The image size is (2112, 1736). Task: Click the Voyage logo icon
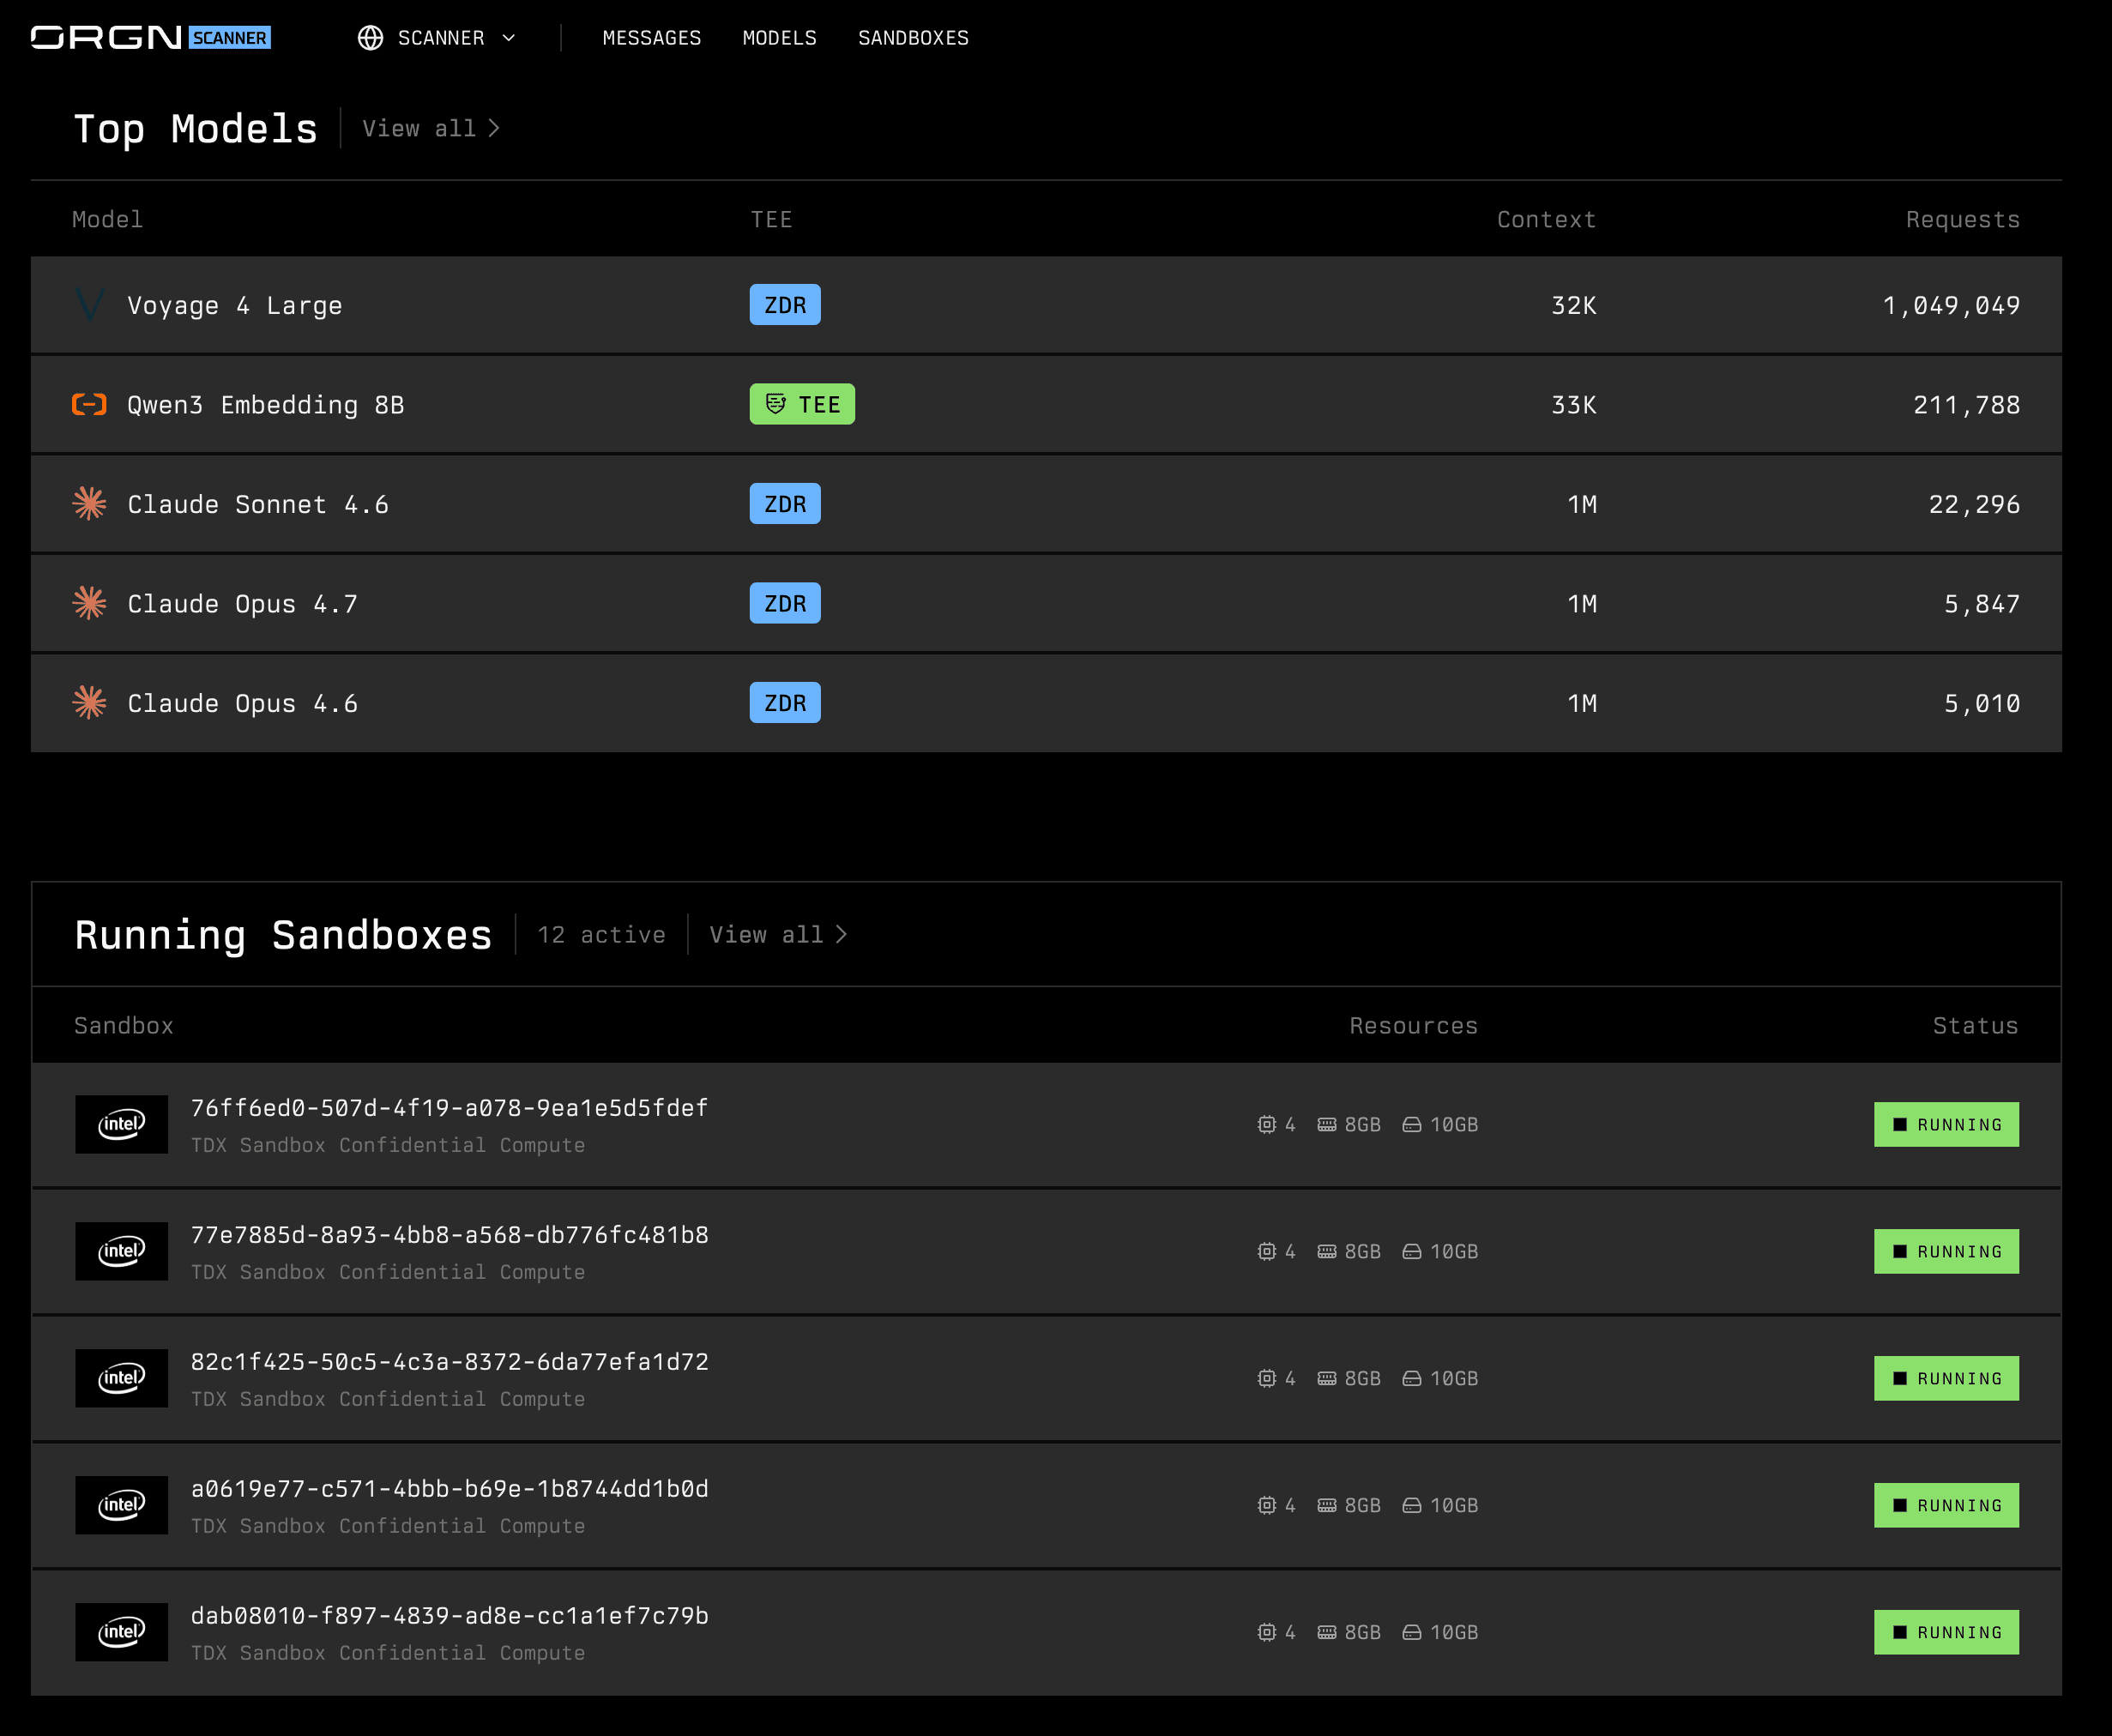pyautogui.click(x=90, y=305)
